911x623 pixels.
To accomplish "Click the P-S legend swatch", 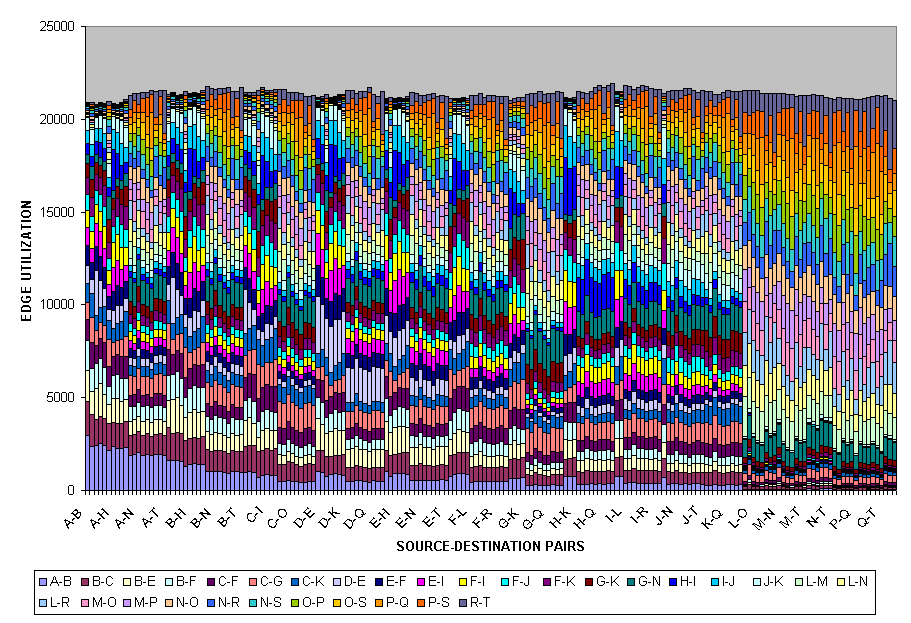I will (x=428, y=602).
